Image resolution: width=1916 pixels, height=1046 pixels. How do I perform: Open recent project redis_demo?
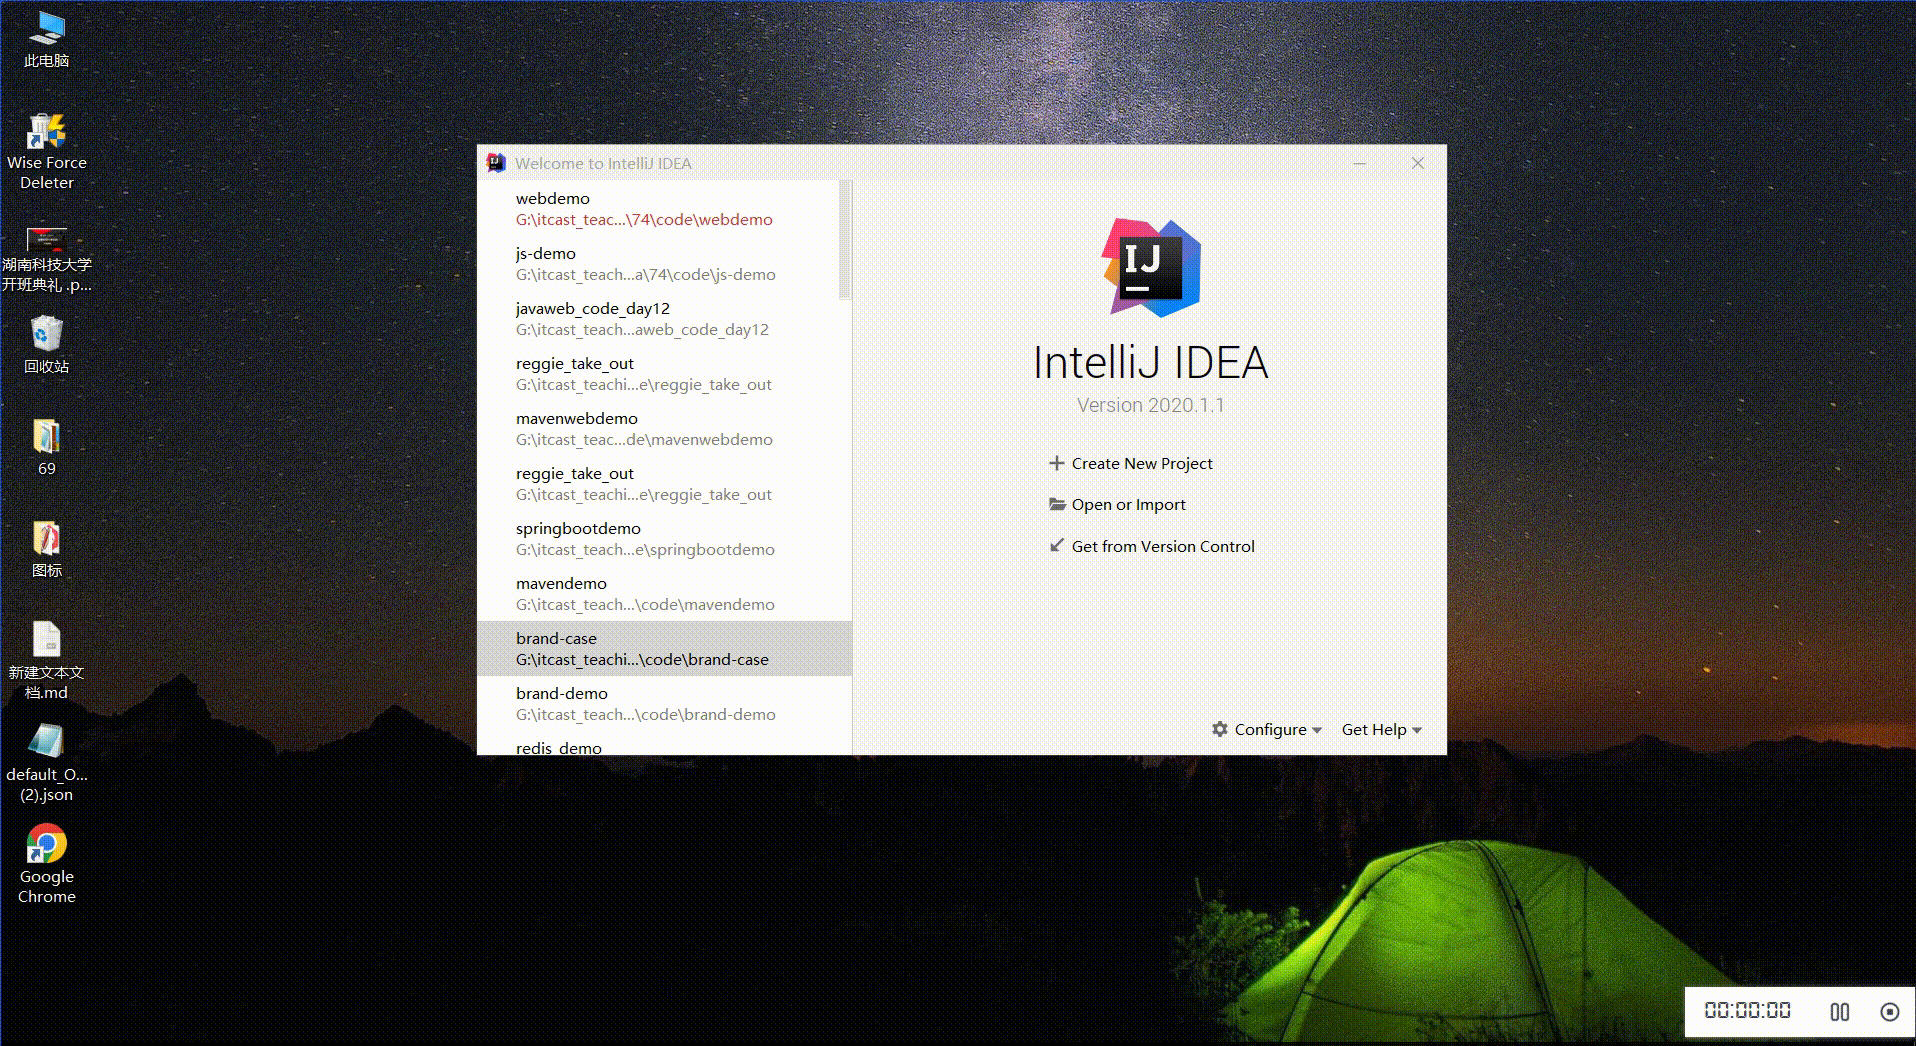pos(664,745)
